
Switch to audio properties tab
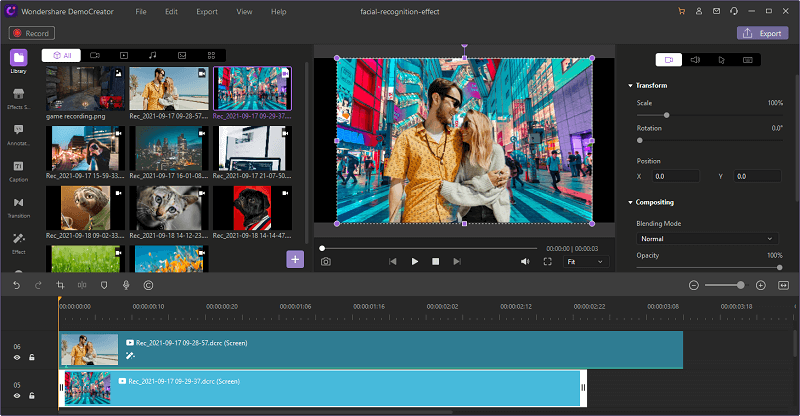point(695,60)
